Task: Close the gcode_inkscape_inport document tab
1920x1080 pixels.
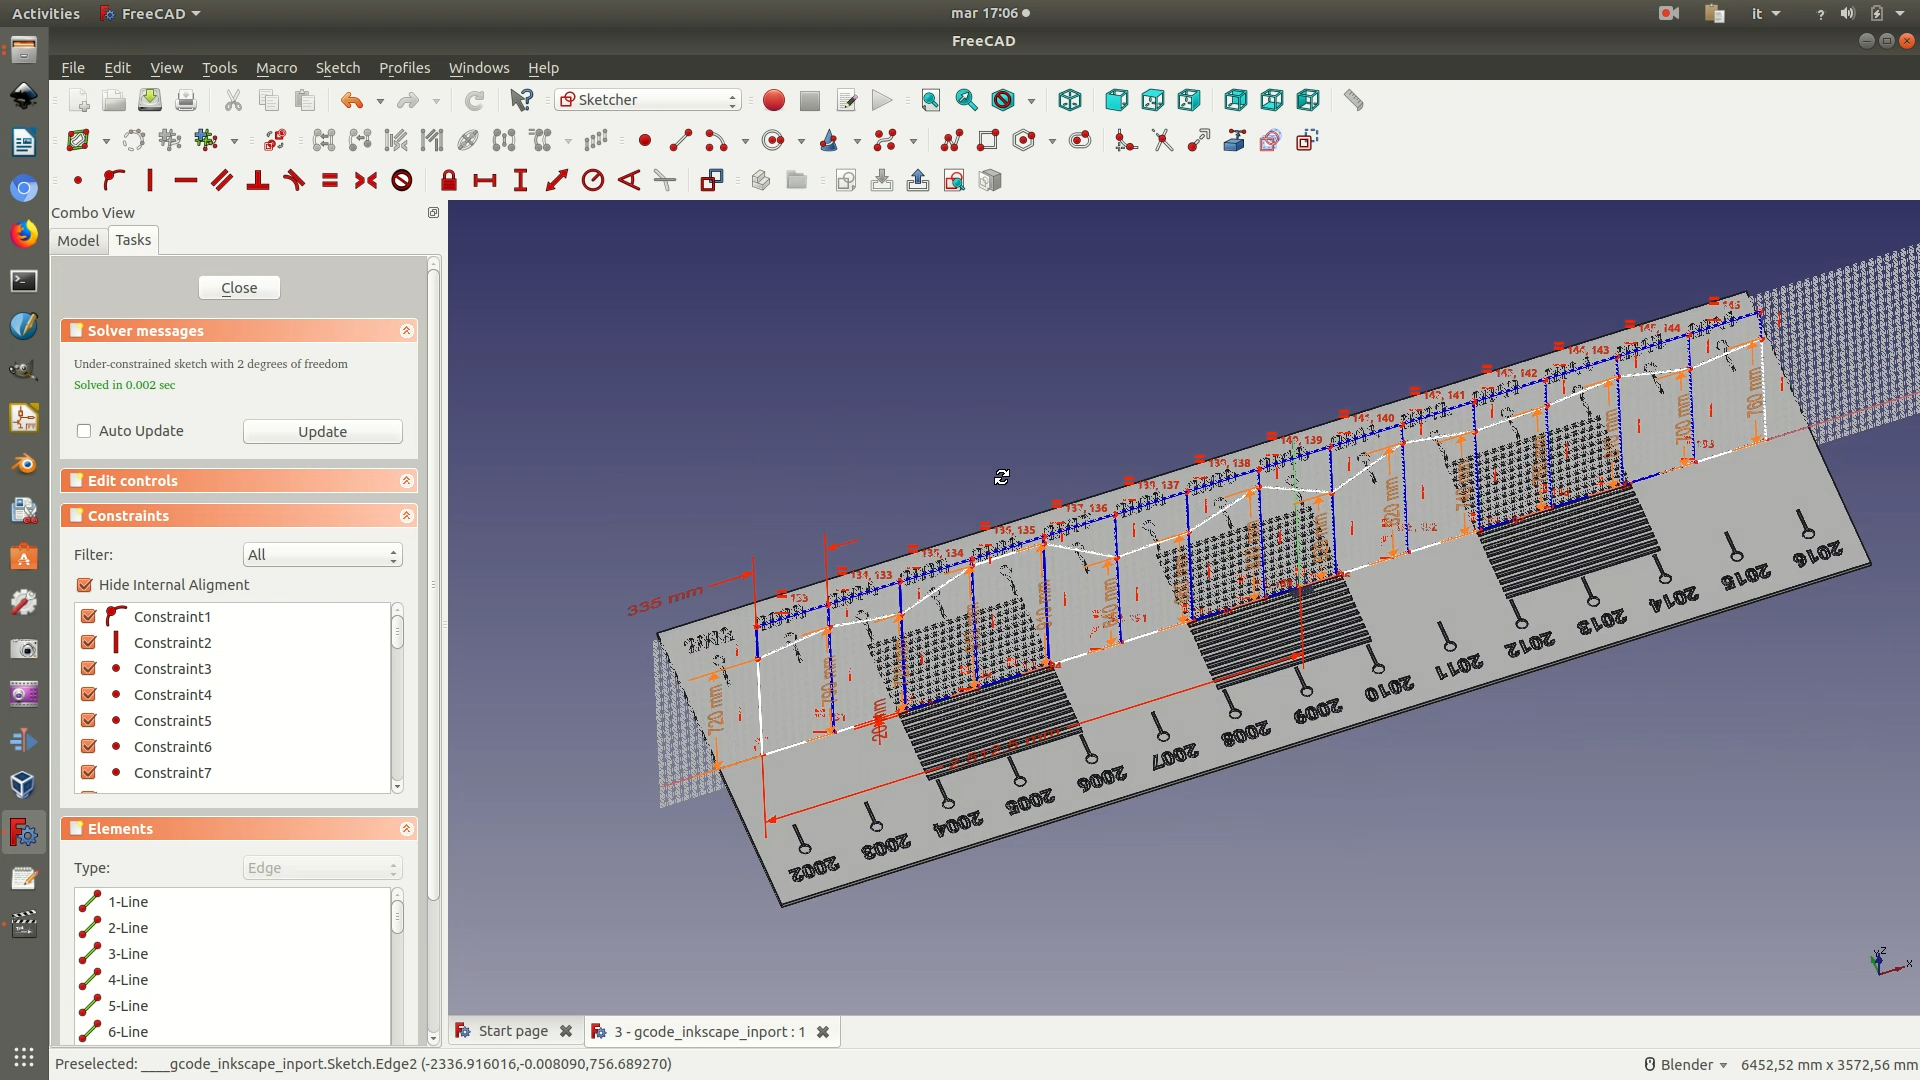Action: pos(823,1032)
